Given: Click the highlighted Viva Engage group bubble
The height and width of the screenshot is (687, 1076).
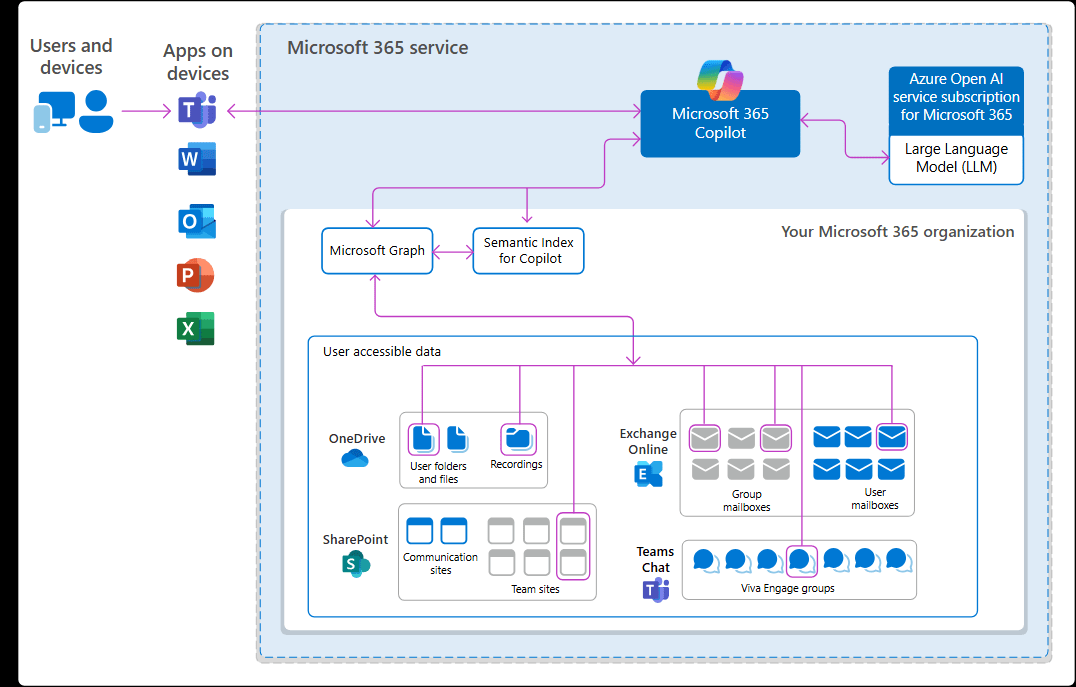Looking at the screenshot, I should pyautogui.click(x=801, y=561).
